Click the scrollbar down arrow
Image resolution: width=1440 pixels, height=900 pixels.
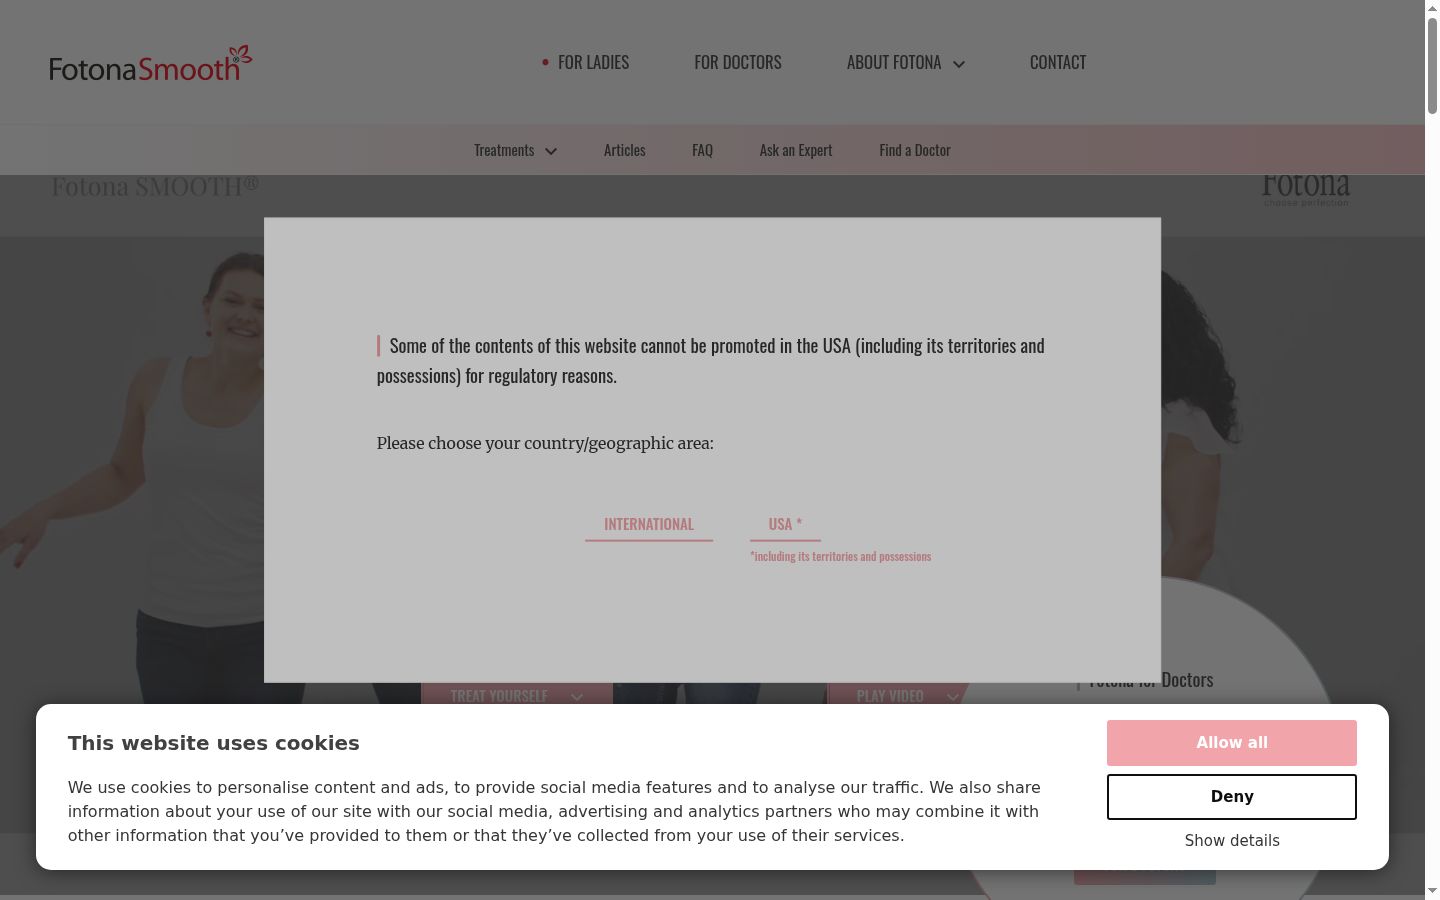coord(1432,891)
